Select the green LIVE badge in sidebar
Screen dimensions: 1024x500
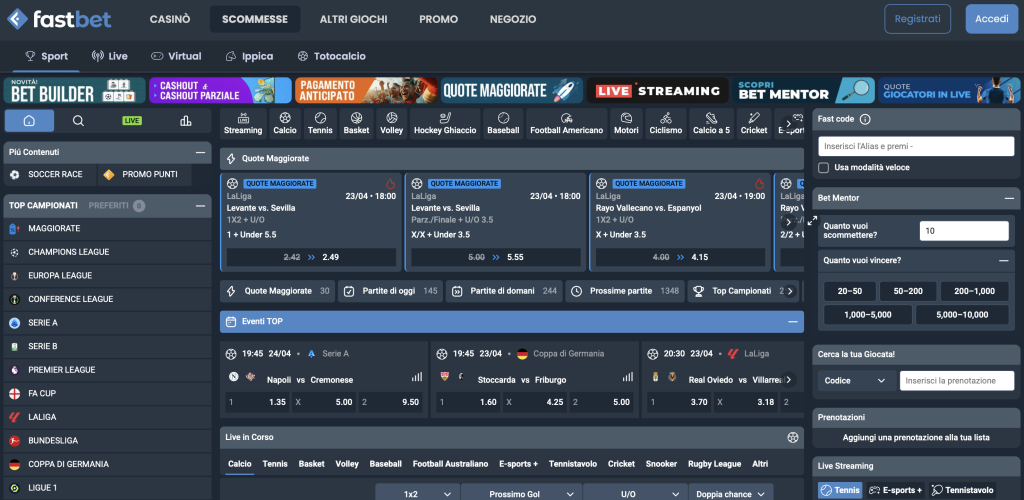click(x=132, y=121)
